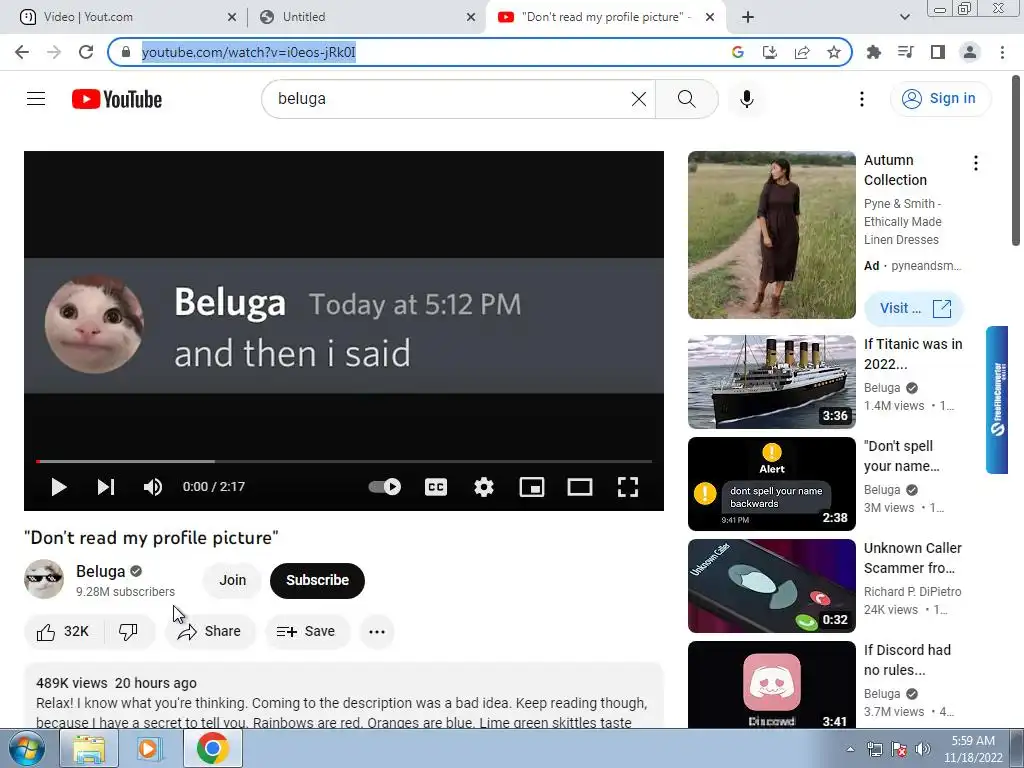
Task: Open the Autumn Collection ad options menu
Action: click(x=976, y=163)
